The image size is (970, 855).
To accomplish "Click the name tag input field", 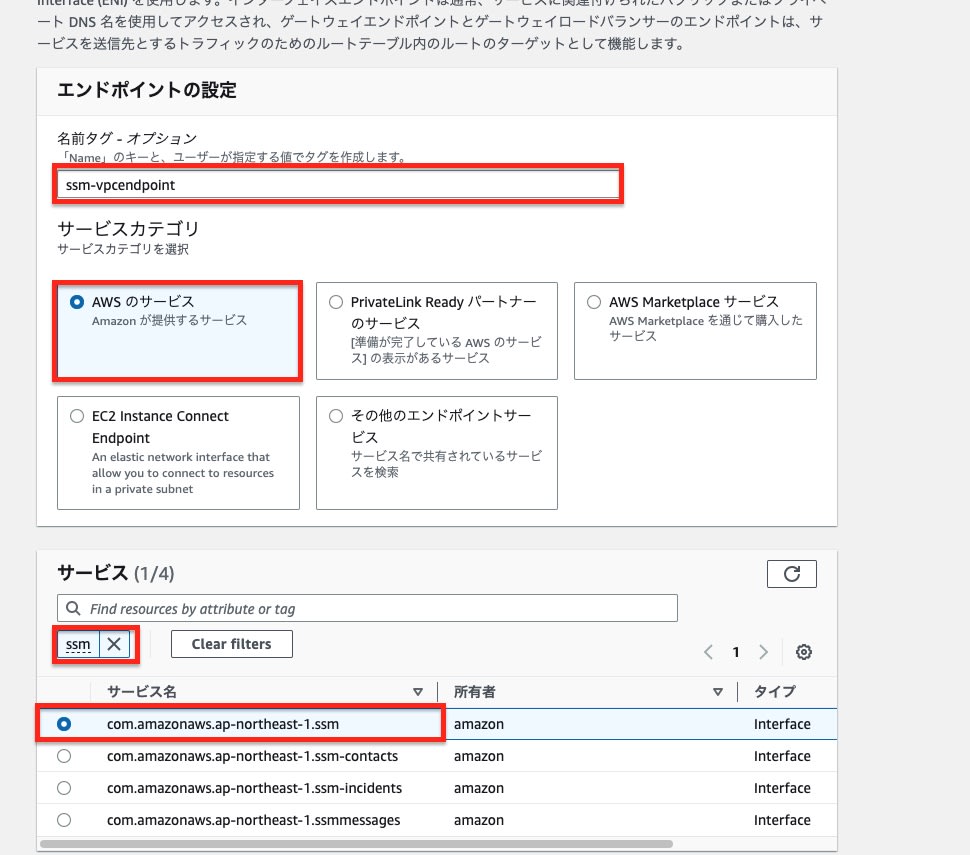I will tap(338, 184).
